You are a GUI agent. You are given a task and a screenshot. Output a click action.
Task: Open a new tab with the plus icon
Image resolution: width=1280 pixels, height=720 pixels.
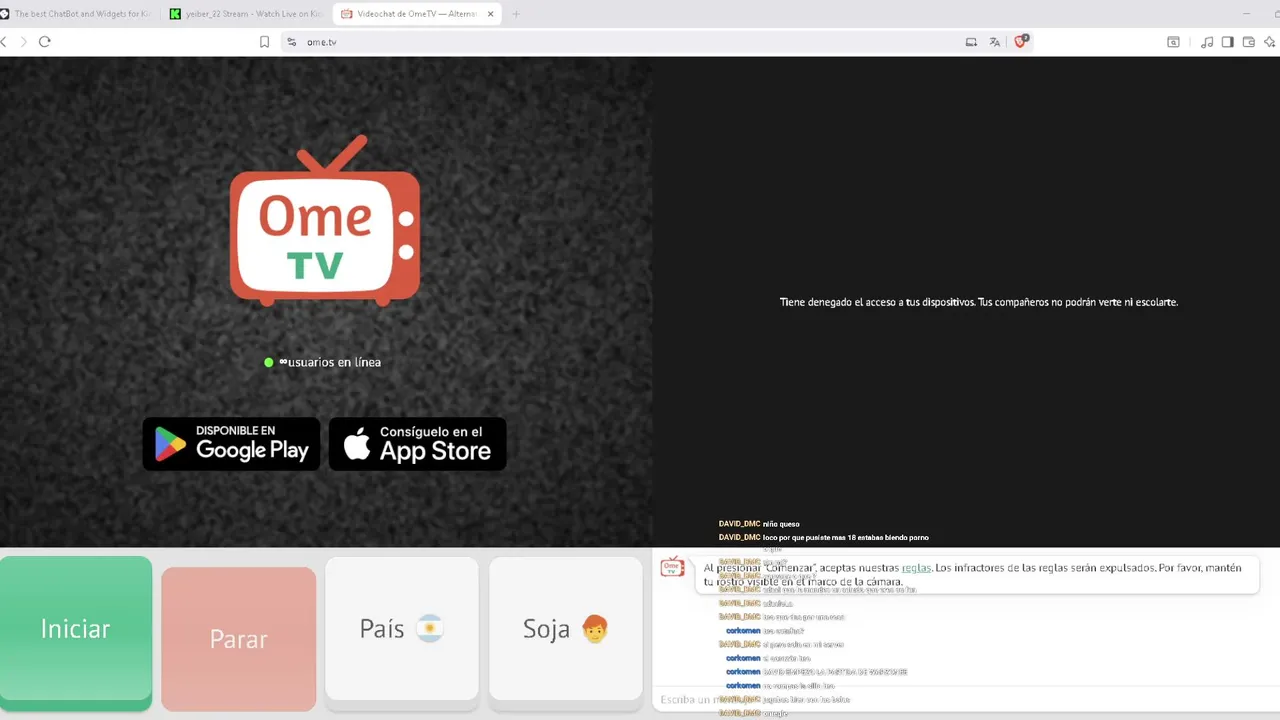(516, 14)
